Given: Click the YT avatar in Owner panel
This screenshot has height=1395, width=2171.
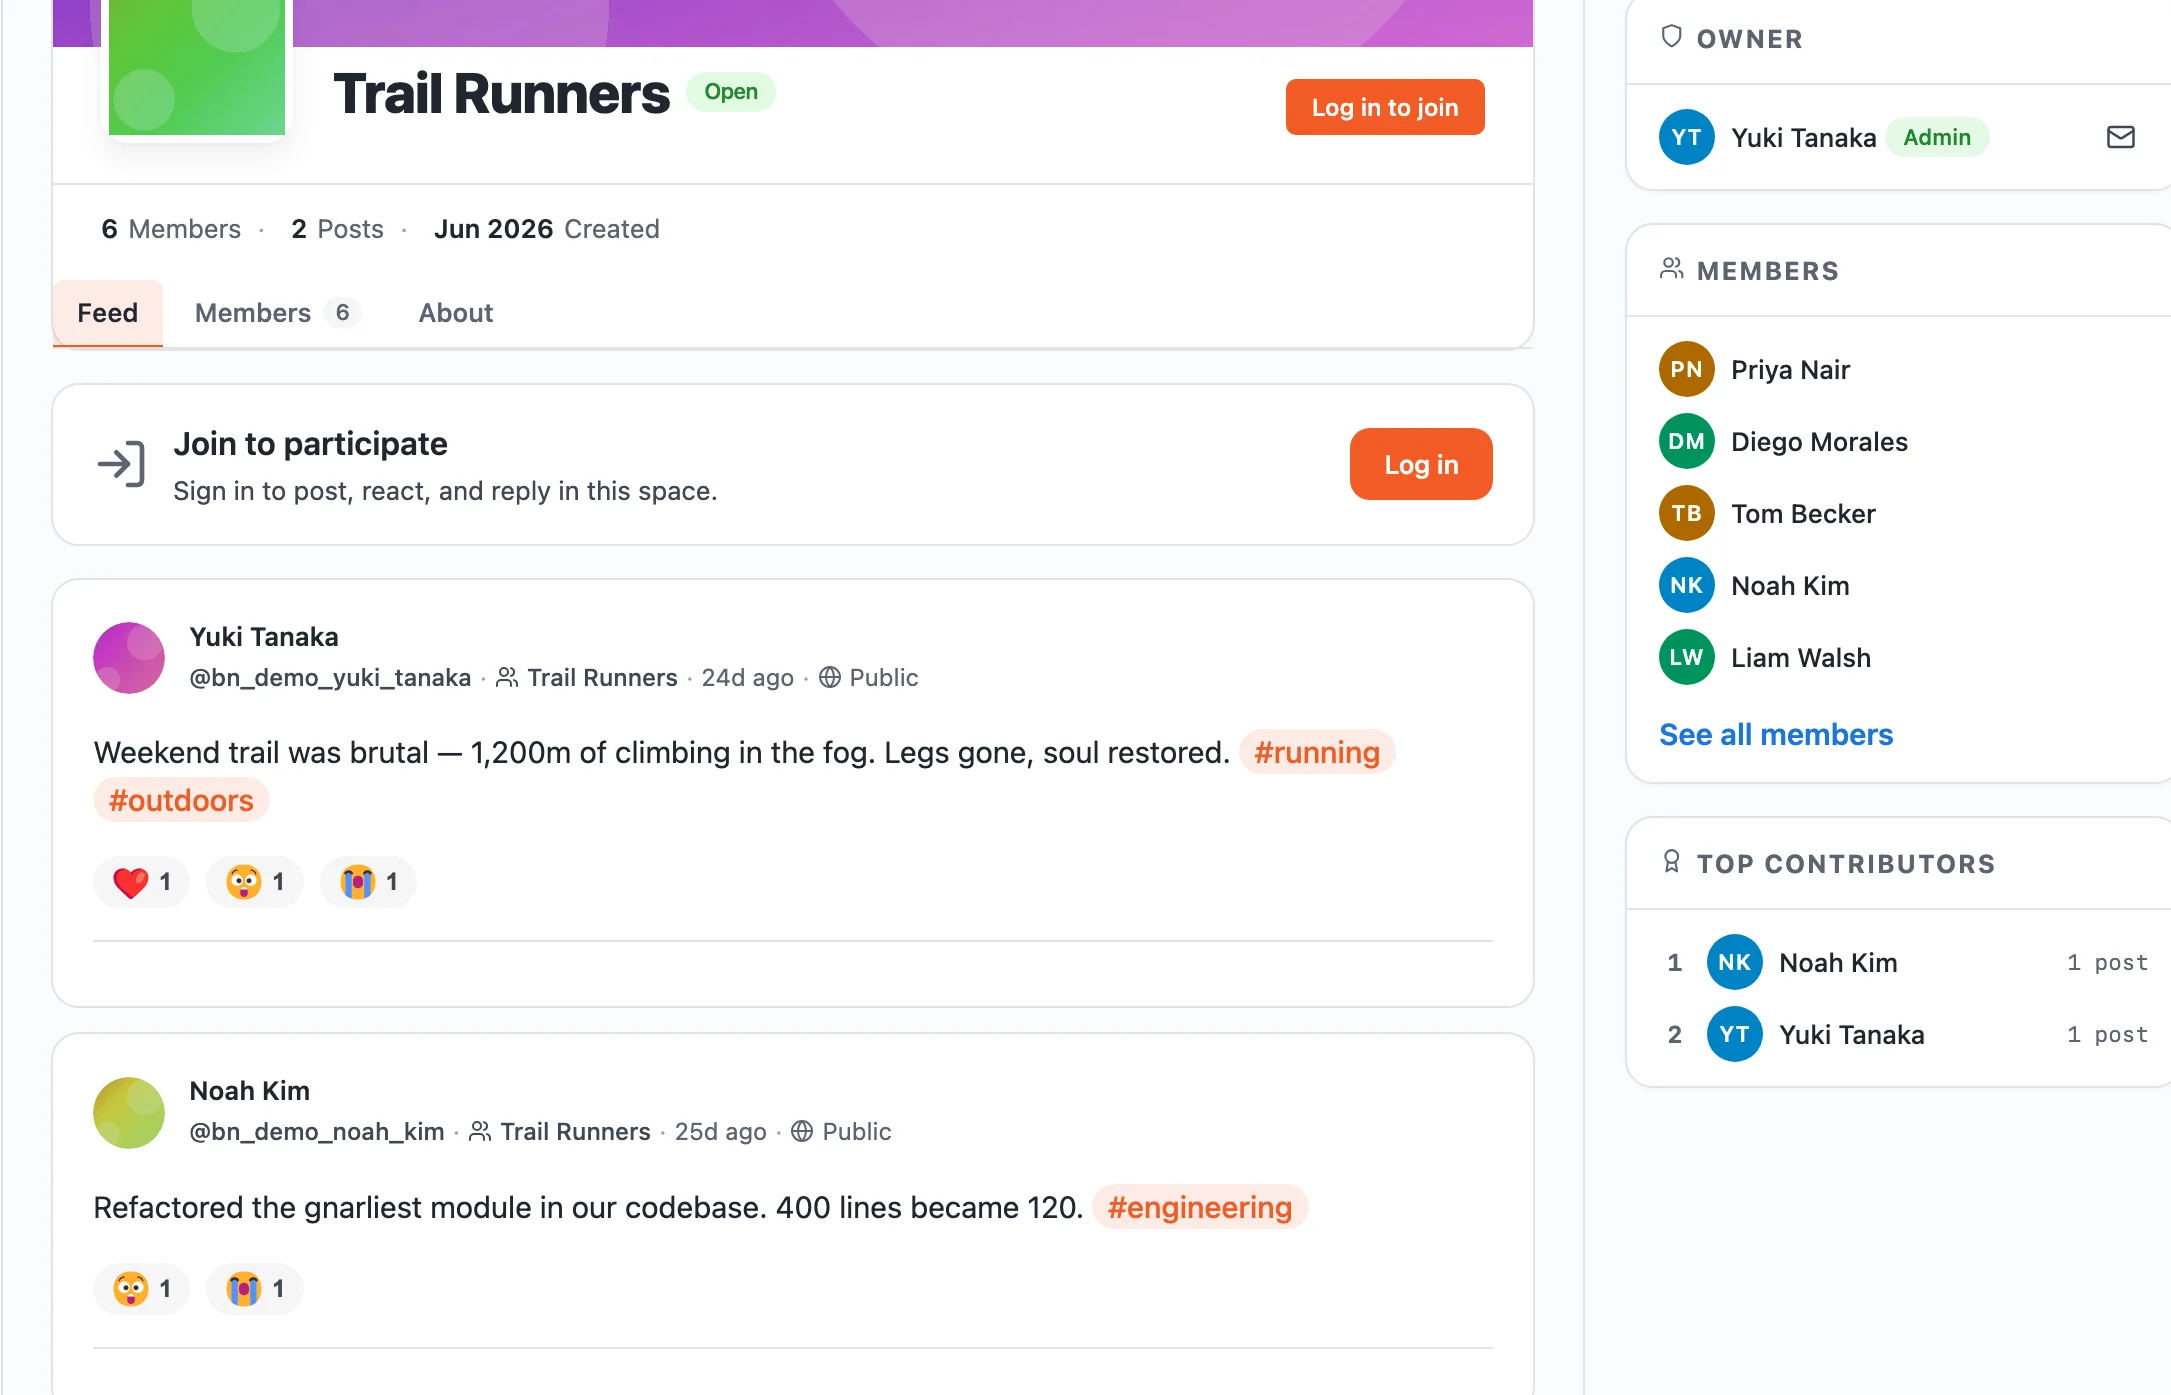Looking at the screenshot, I should (x=1686, y=137).
